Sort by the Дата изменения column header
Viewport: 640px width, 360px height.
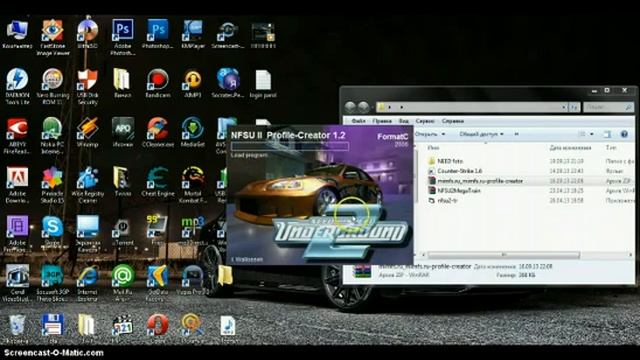[x=570, y=148]
